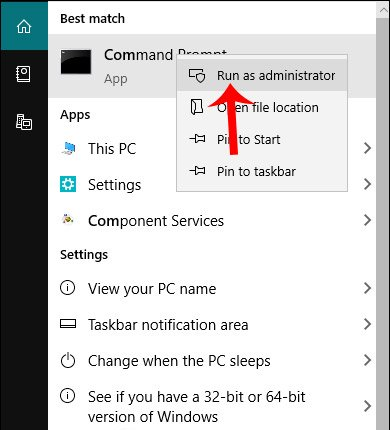Image resolution: width=390 pixels, height=430 pixels.
Task: Click the Apps section heading
Action: point(75,115)
